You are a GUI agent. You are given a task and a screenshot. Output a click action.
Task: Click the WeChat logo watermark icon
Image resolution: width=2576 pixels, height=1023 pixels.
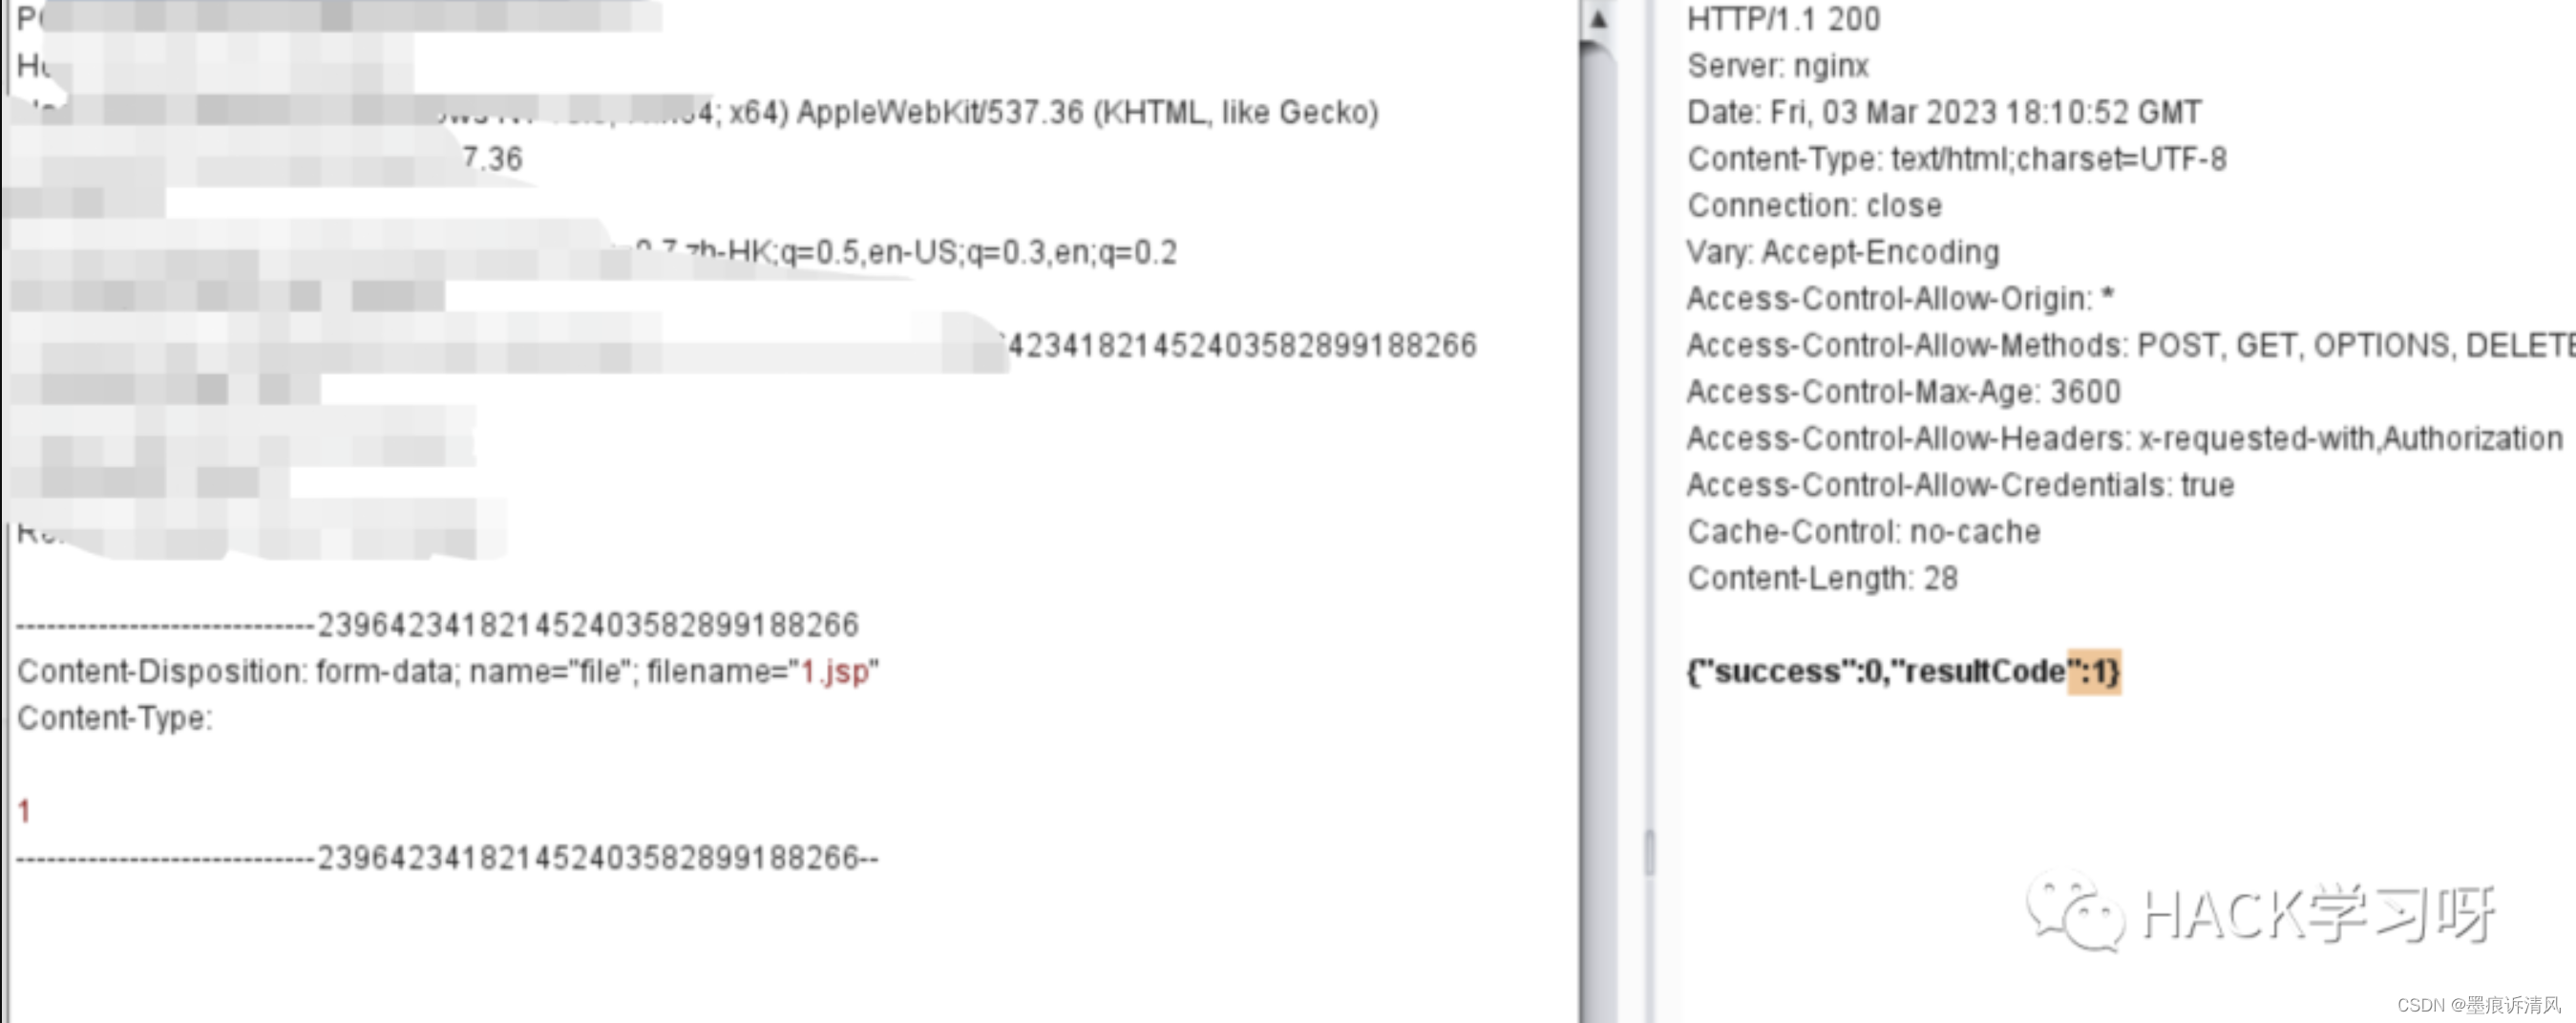pos(2075,912)
